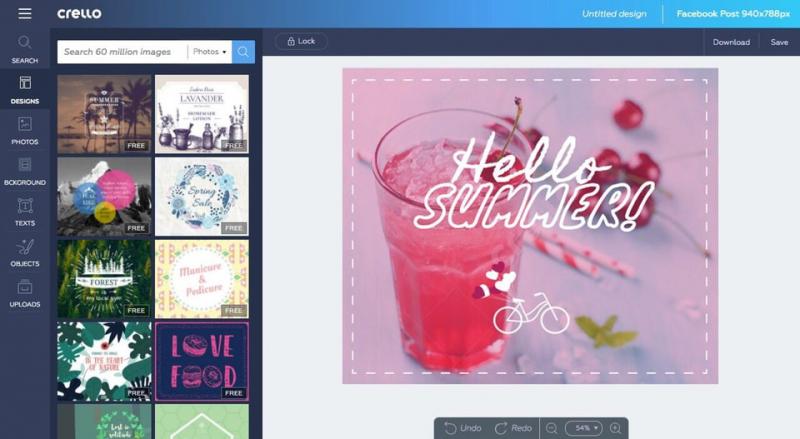Zoom out using the minus magnifier
Image resolution: width=800 pixels, height=439 pixels.
click(551, 428)
